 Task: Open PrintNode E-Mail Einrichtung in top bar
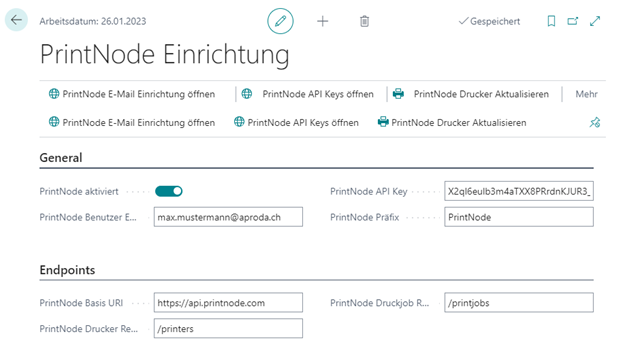click(x=132, y=94)
